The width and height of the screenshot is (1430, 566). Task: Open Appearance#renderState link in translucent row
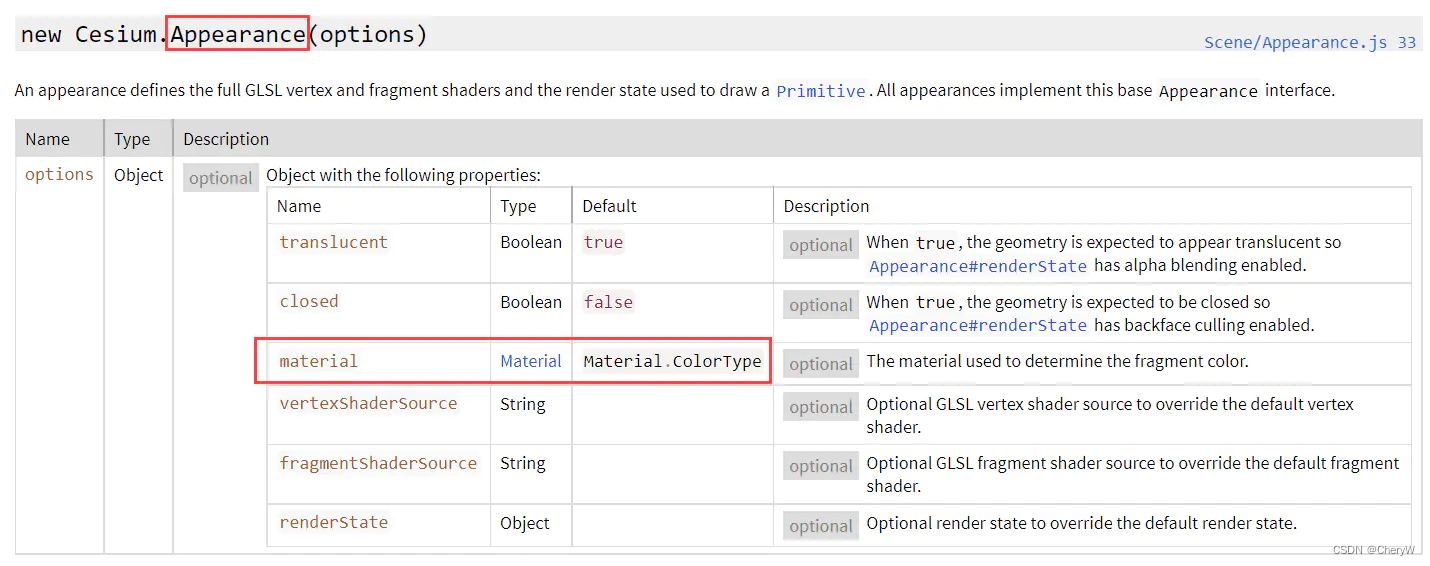pyautogui.click(x=978, y=266)
